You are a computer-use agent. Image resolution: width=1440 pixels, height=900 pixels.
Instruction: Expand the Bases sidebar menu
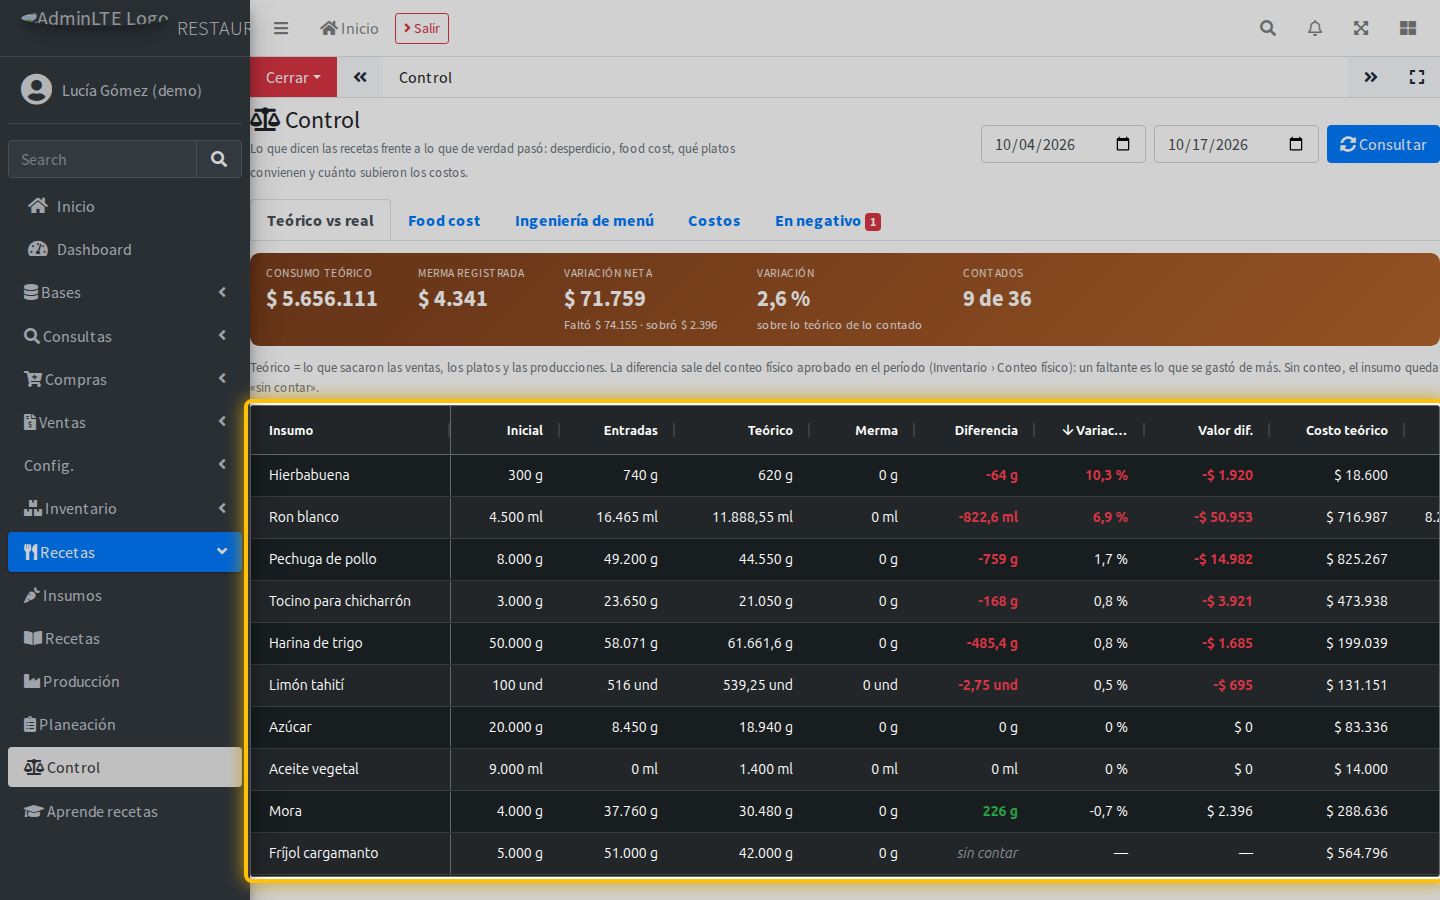(125, 292)
